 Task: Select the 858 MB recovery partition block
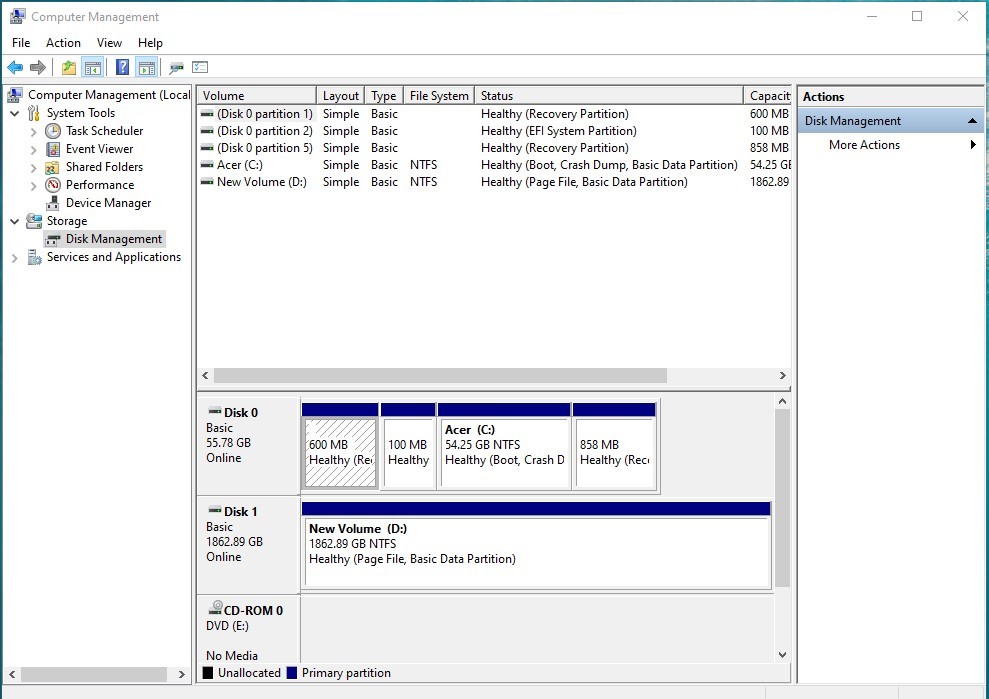(x=614, y=447)
